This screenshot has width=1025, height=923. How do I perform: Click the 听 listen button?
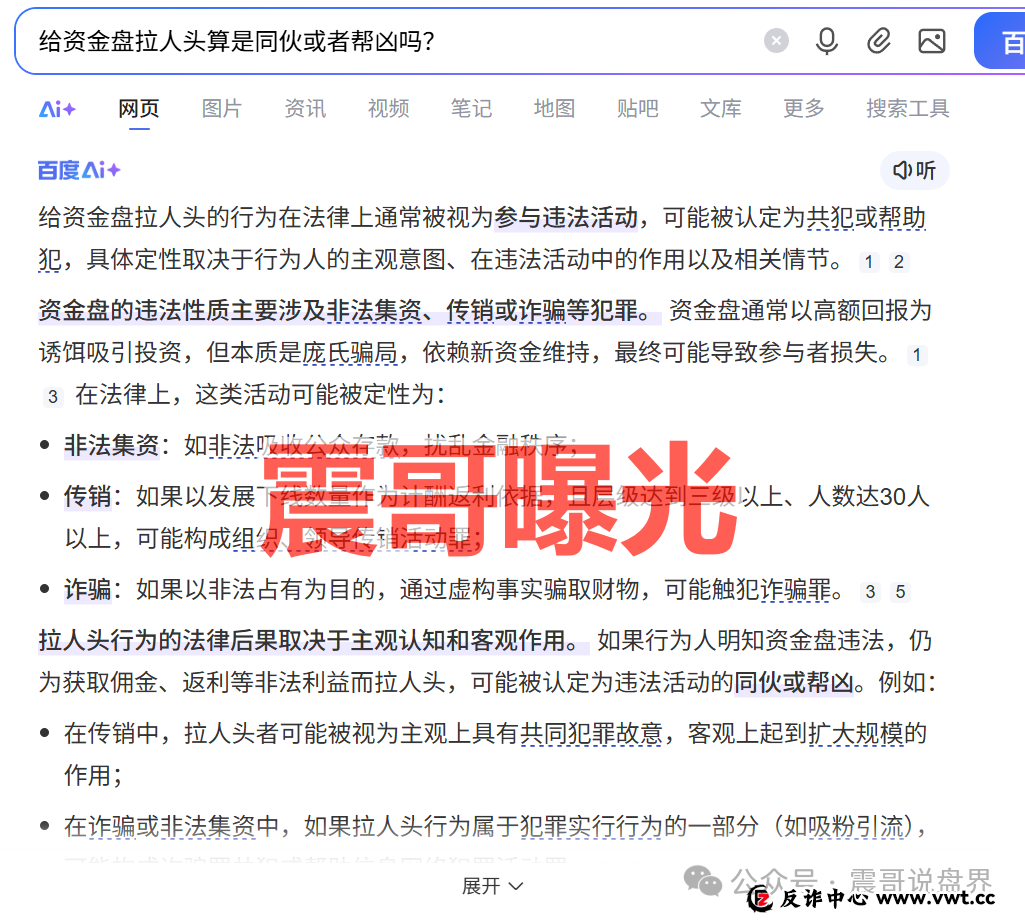[x=914, y=170]
